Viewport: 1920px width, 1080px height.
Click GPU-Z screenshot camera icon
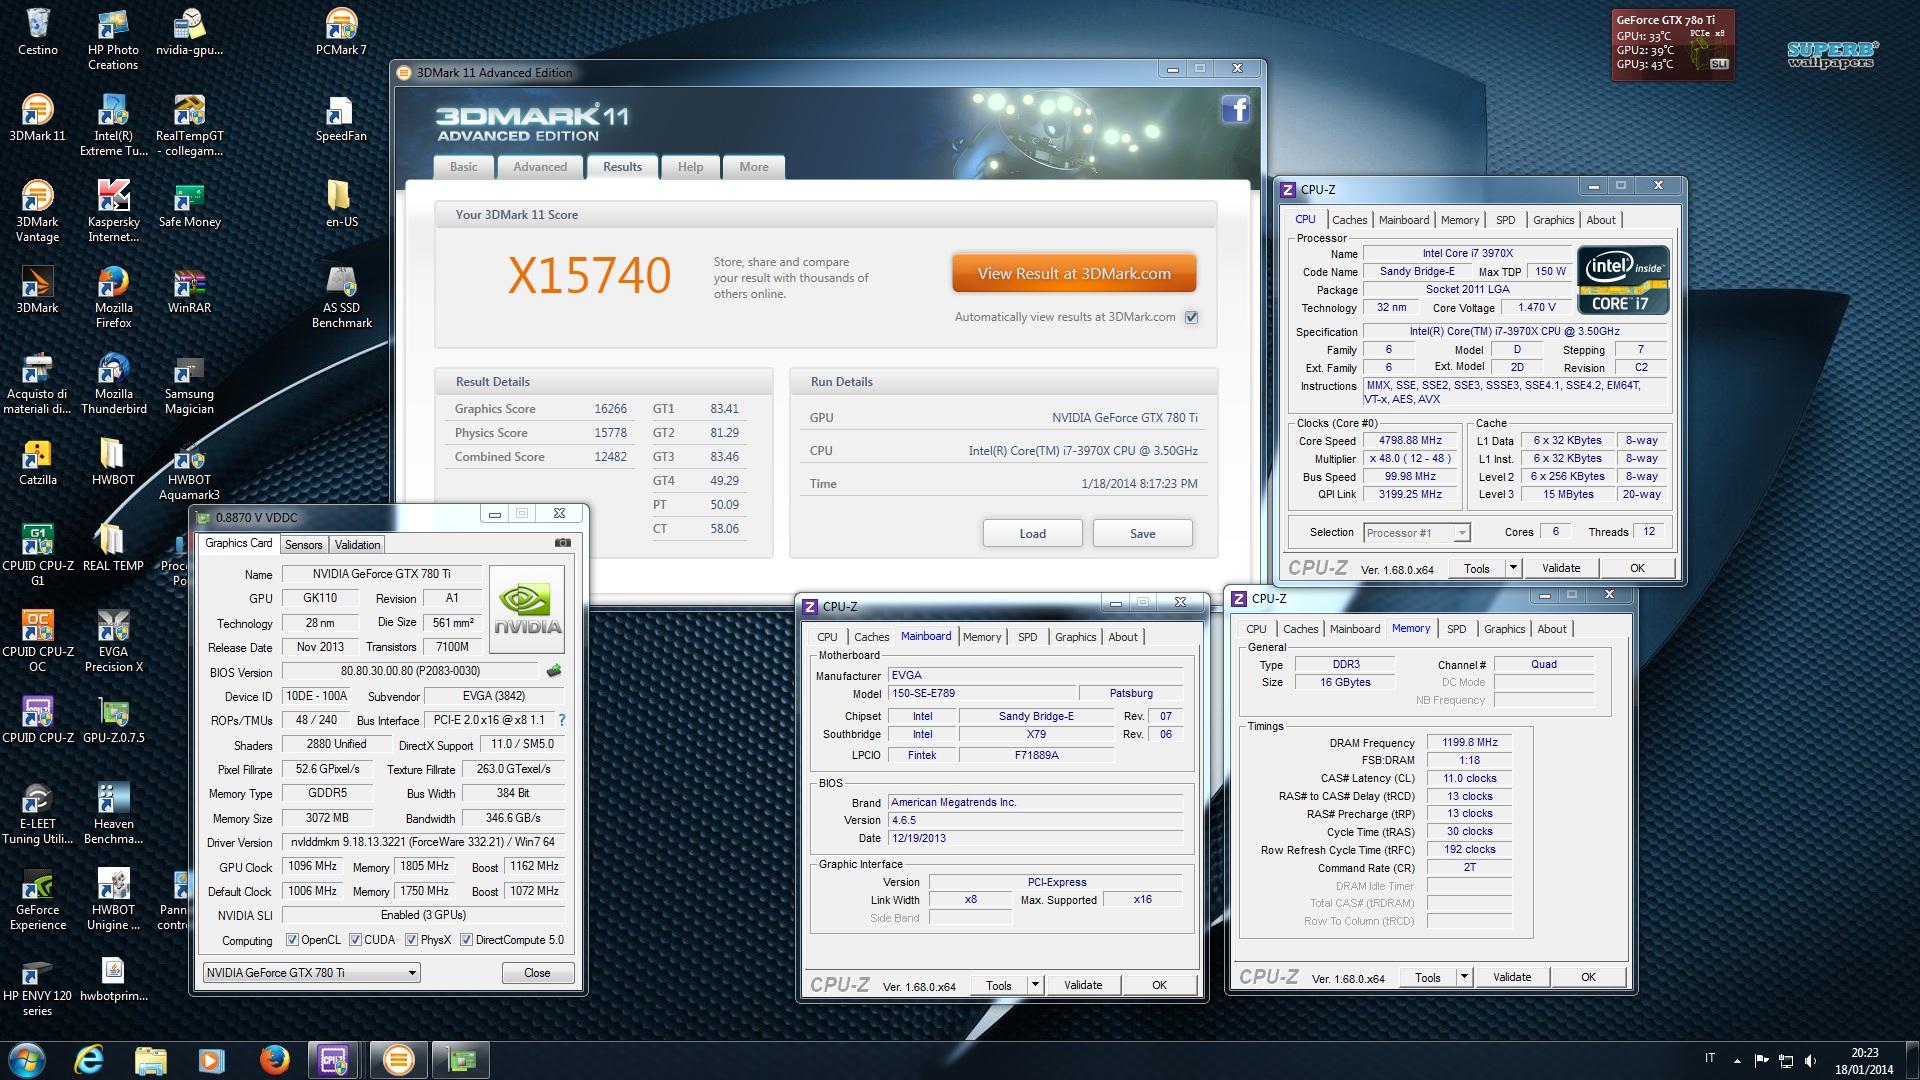(563, 543)
